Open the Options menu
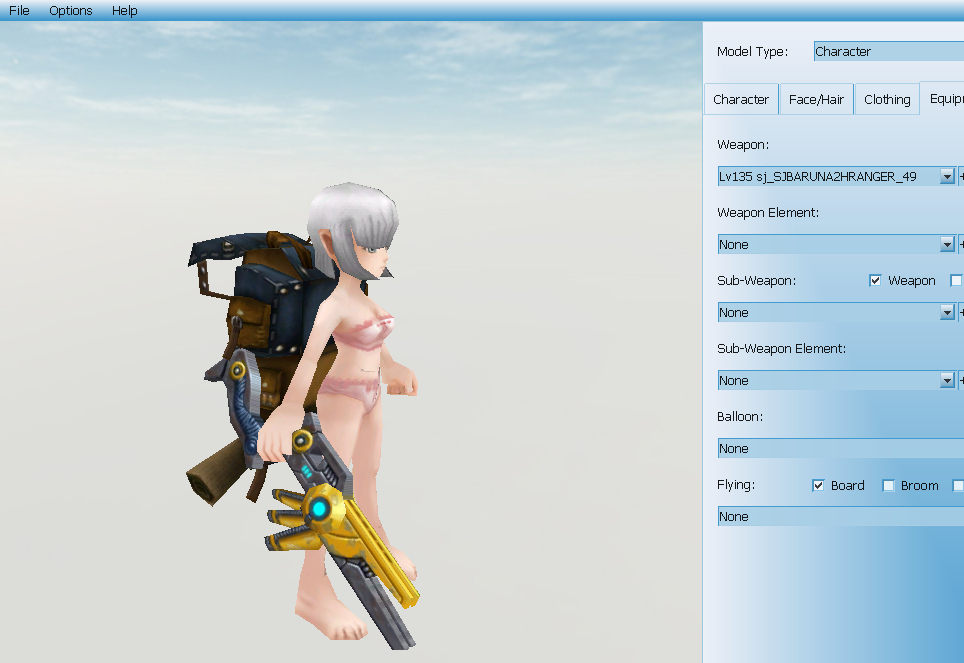 [70, 11]
